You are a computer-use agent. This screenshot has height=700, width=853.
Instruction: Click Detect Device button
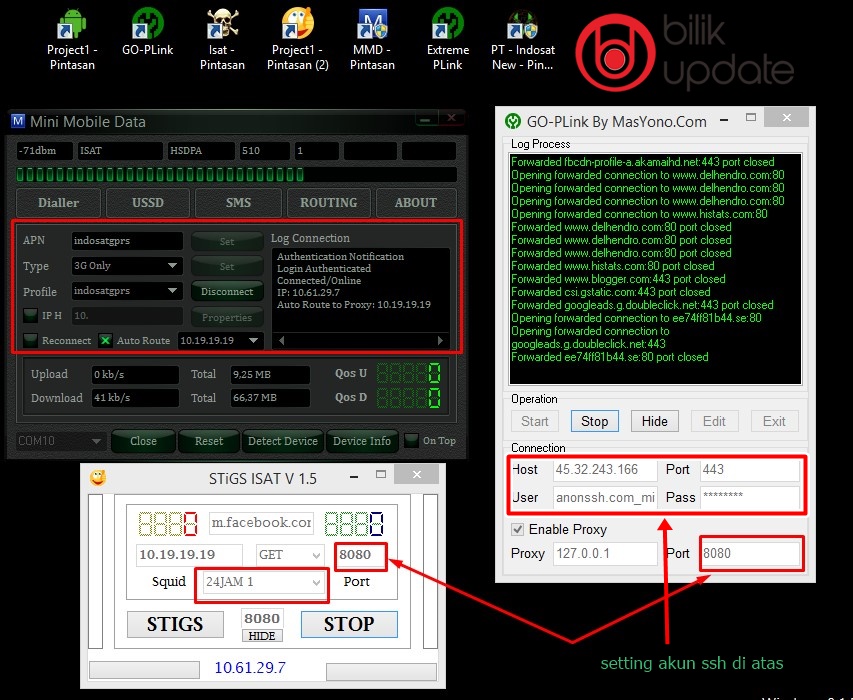282,441
